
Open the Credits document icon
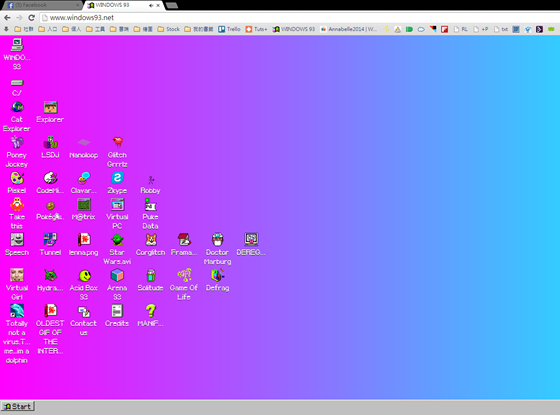pyautogui.click(x=117, y=311)
